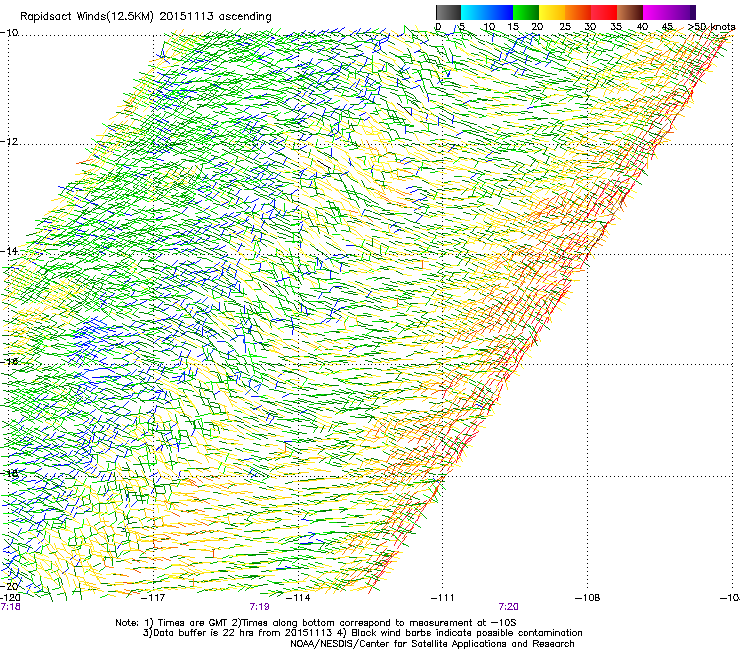
Task: Click the legend speed label 25
Action: point(565,26)
